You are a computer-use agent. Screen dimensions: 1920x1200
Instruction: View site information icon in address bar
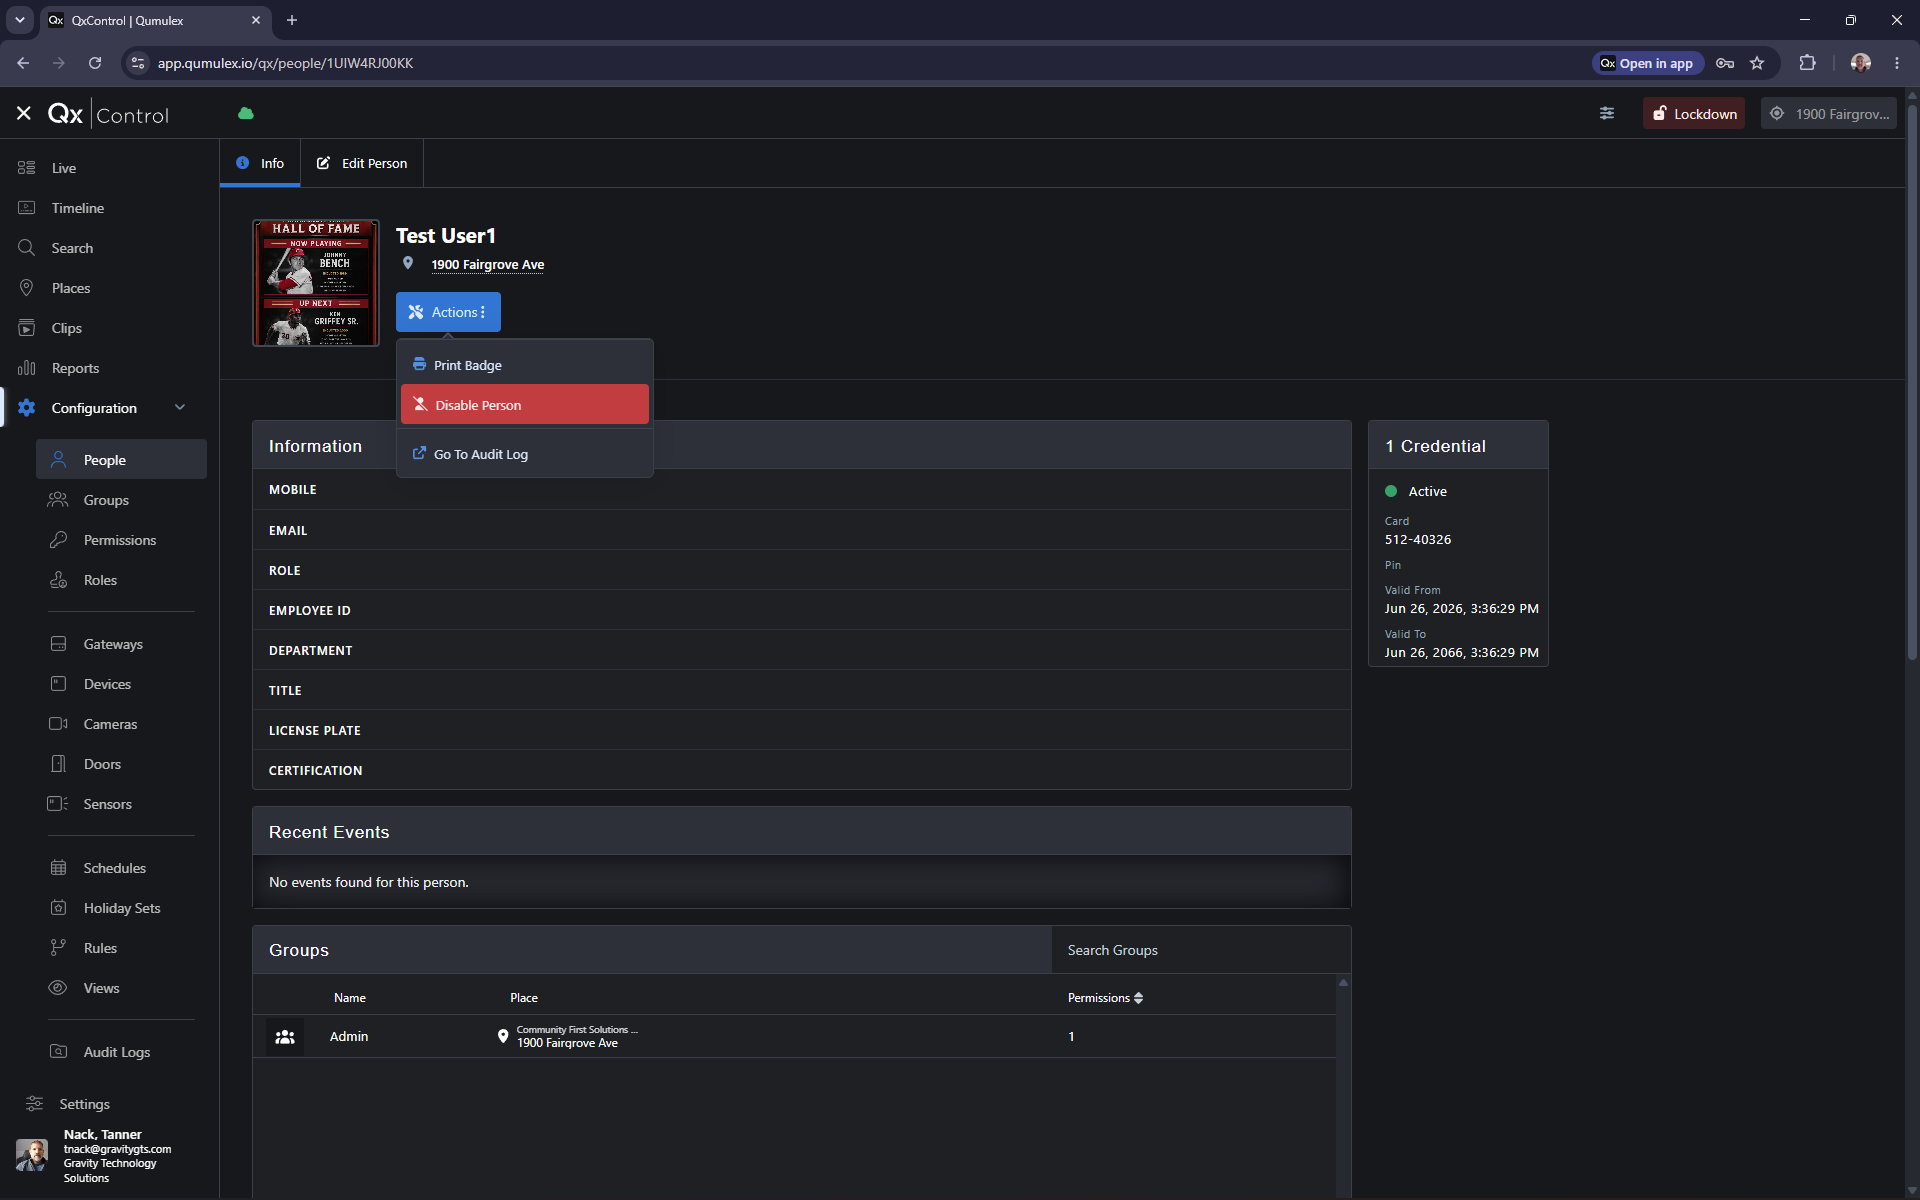pos(139,63)
